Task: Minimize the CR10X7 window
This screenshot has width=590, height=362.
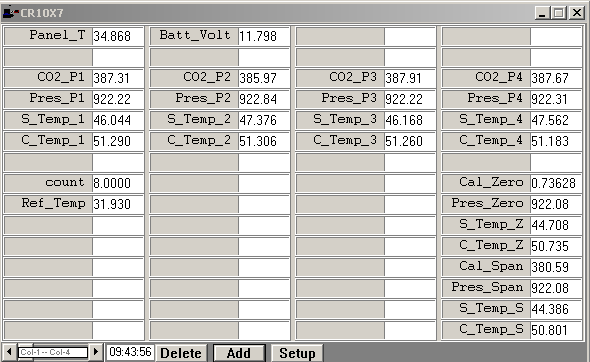Action: pos(542,13)
